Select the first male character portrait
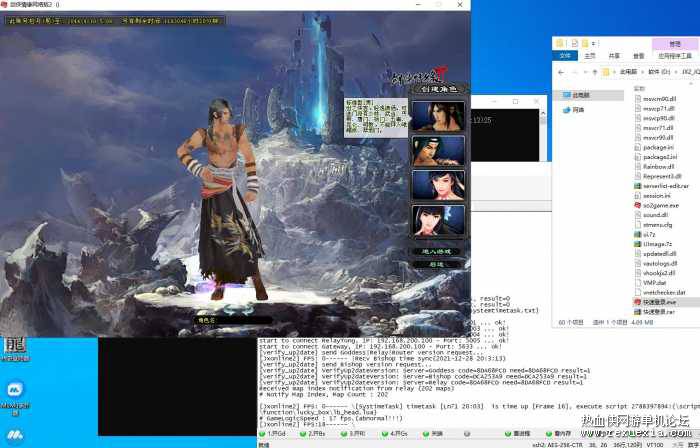 (438, 116)
